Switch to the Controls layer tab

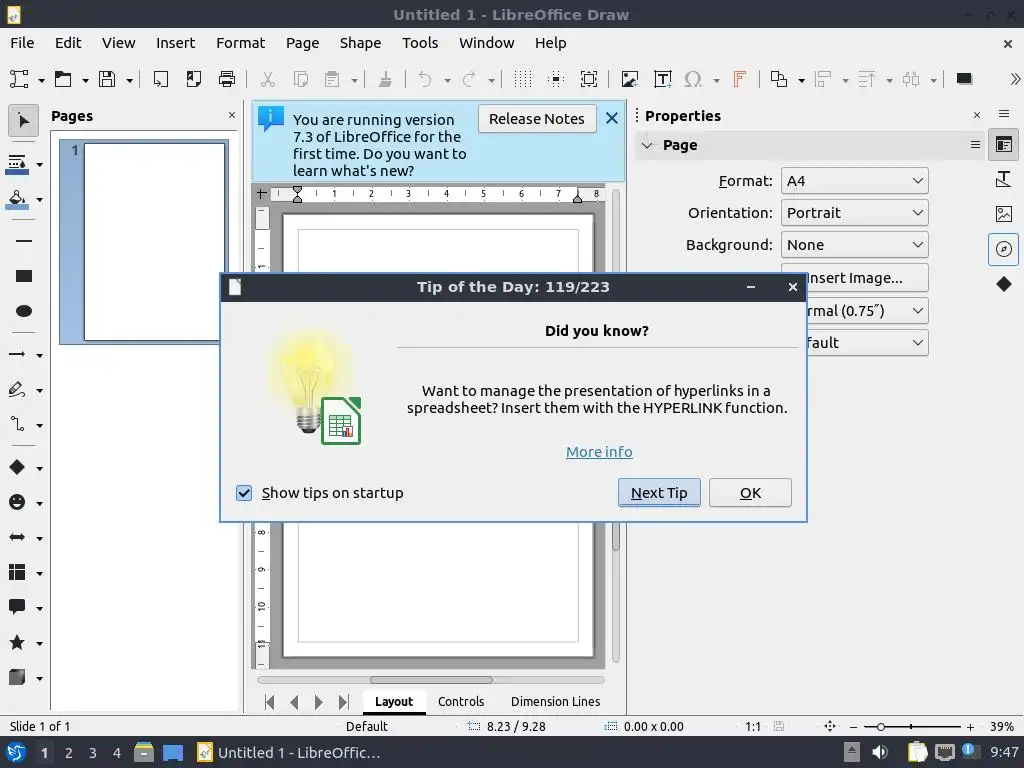(x=461, y=701)
